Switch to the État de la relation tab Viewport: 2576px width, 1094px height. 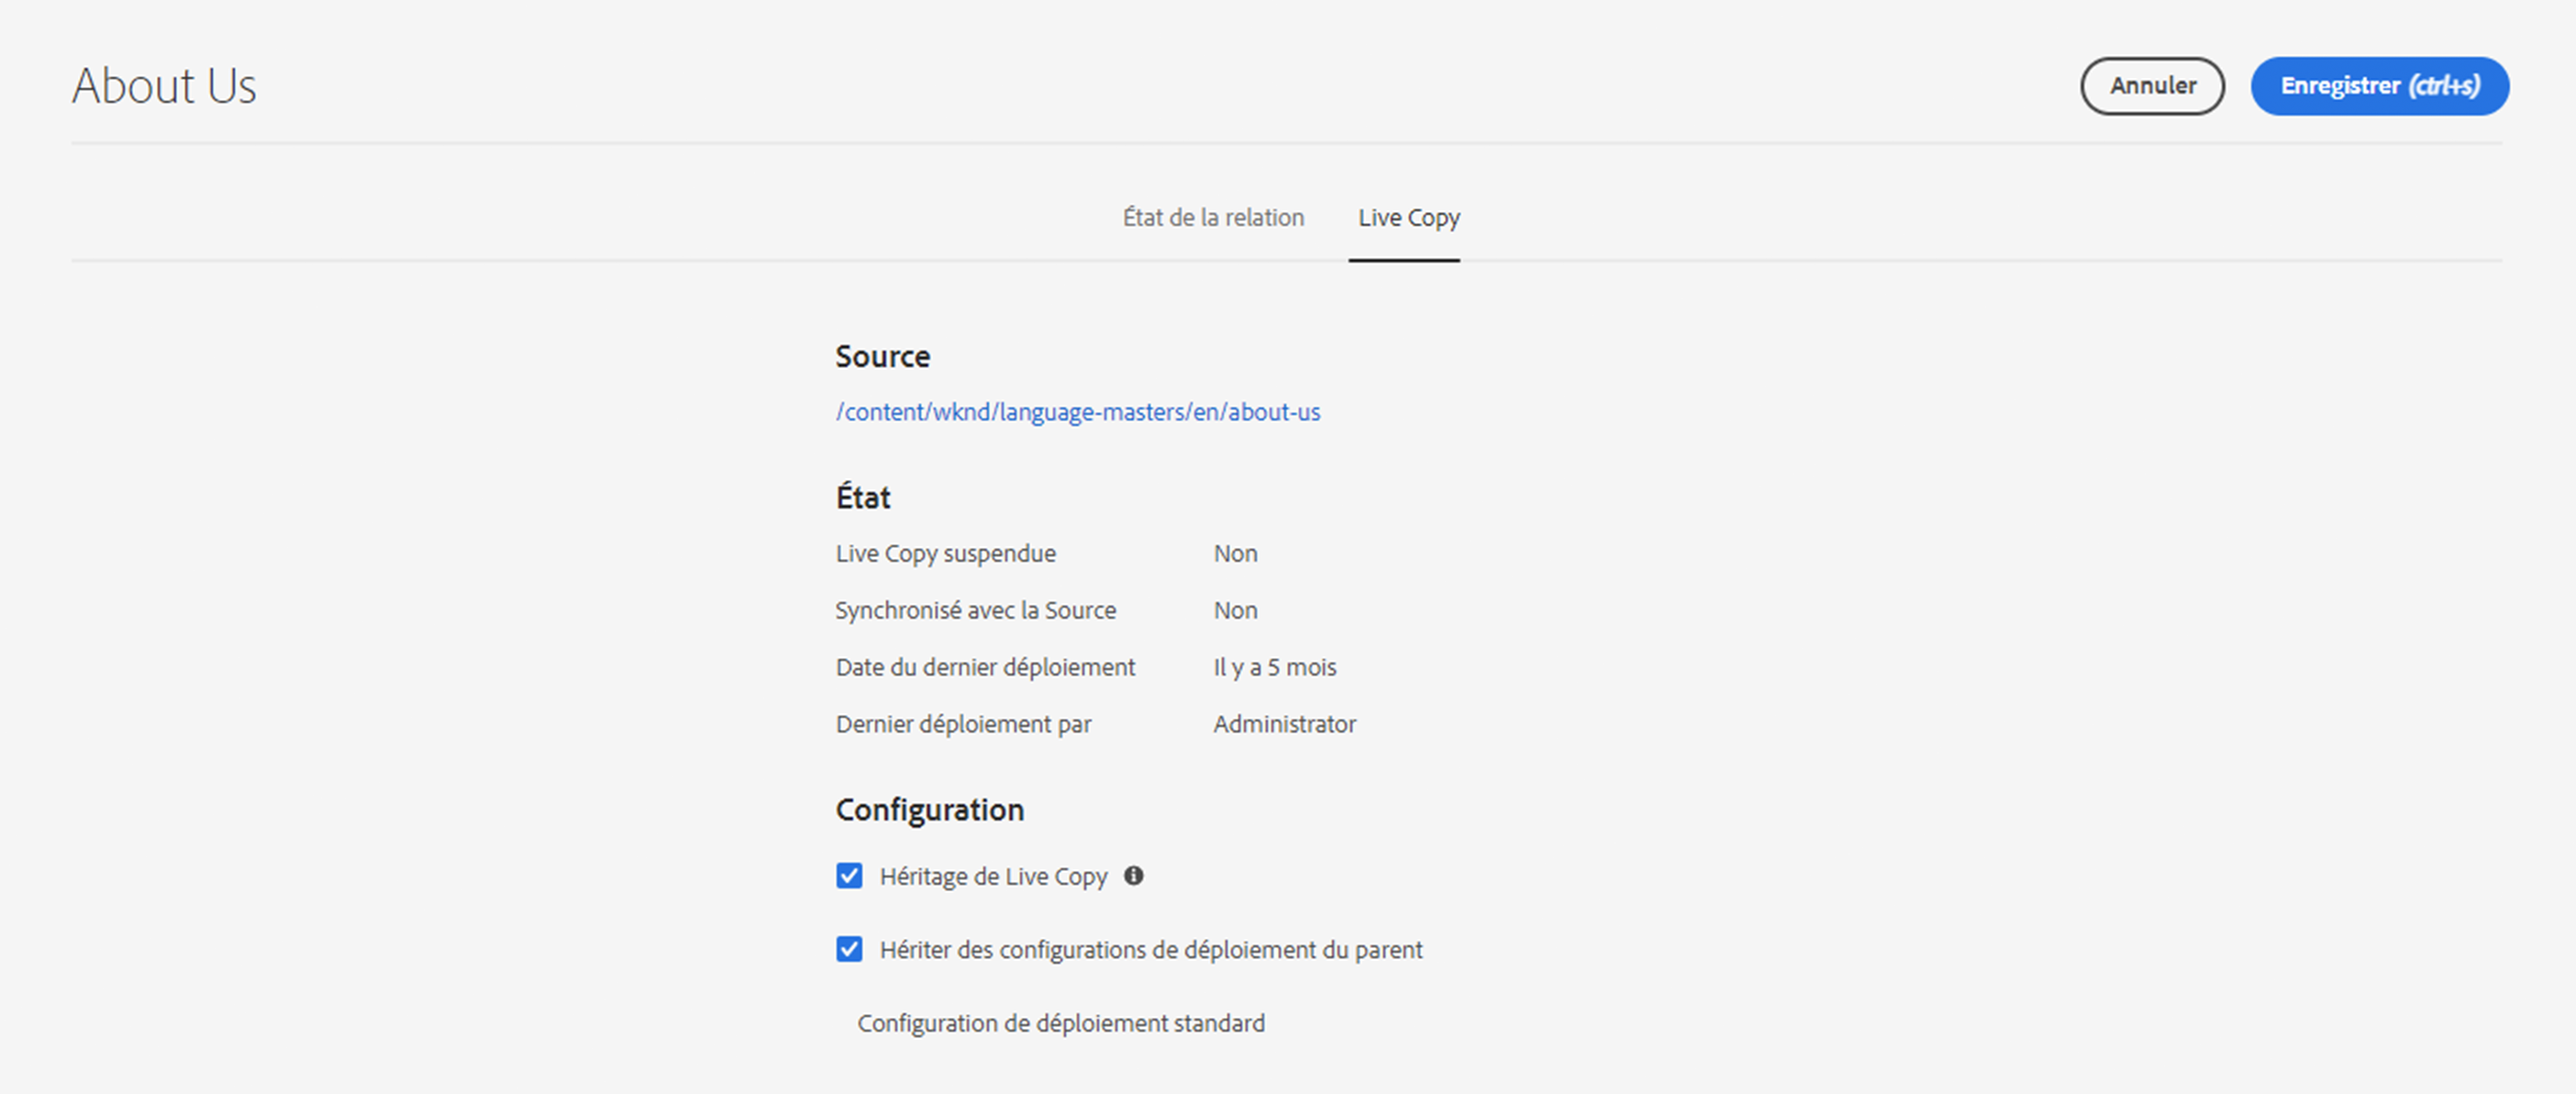pyautogui.click(x=1212, y=217)
